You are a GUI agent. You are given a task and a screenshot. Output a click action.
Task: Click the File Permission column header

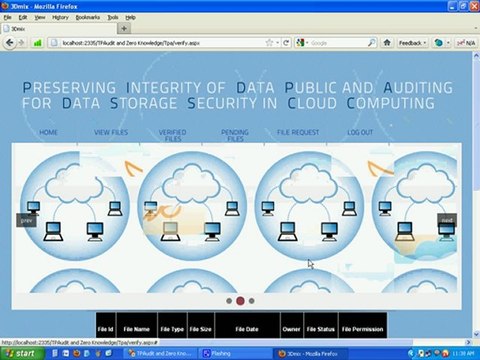click(x=363, y=325)
